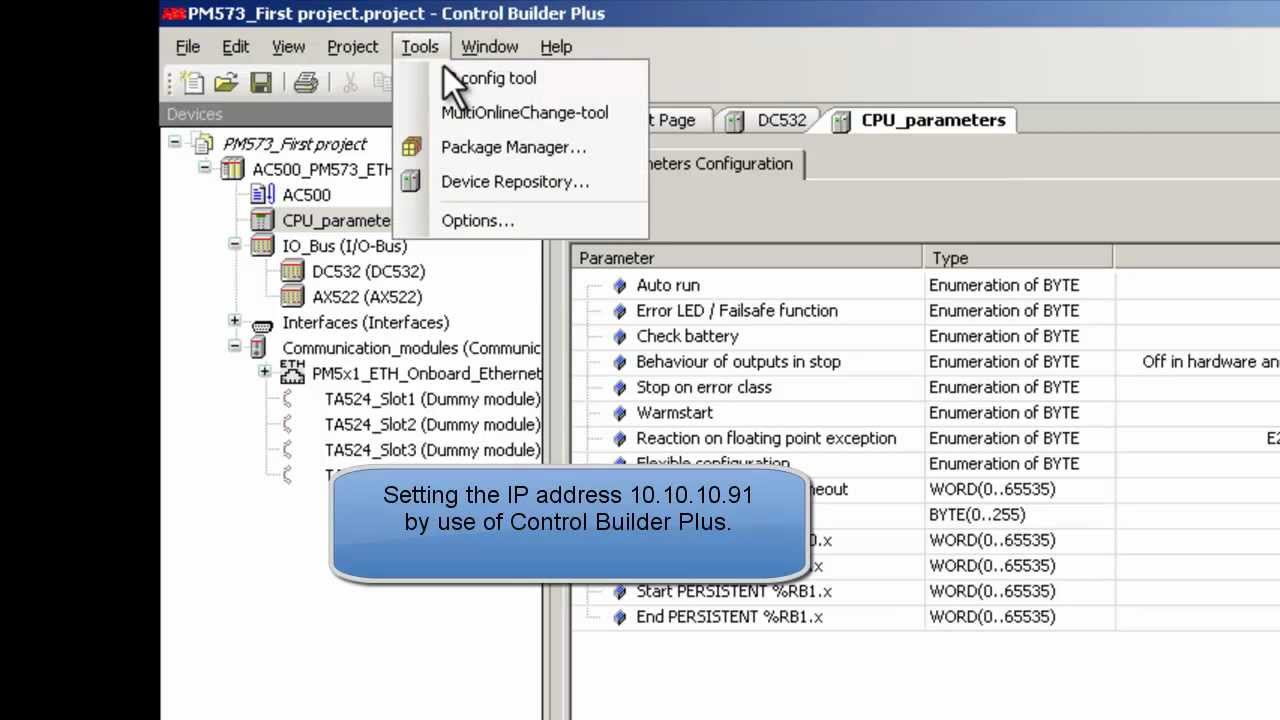1280x720 pixels.
Task: Click the AC500 application icon in tree
Action: pos(262,195)
